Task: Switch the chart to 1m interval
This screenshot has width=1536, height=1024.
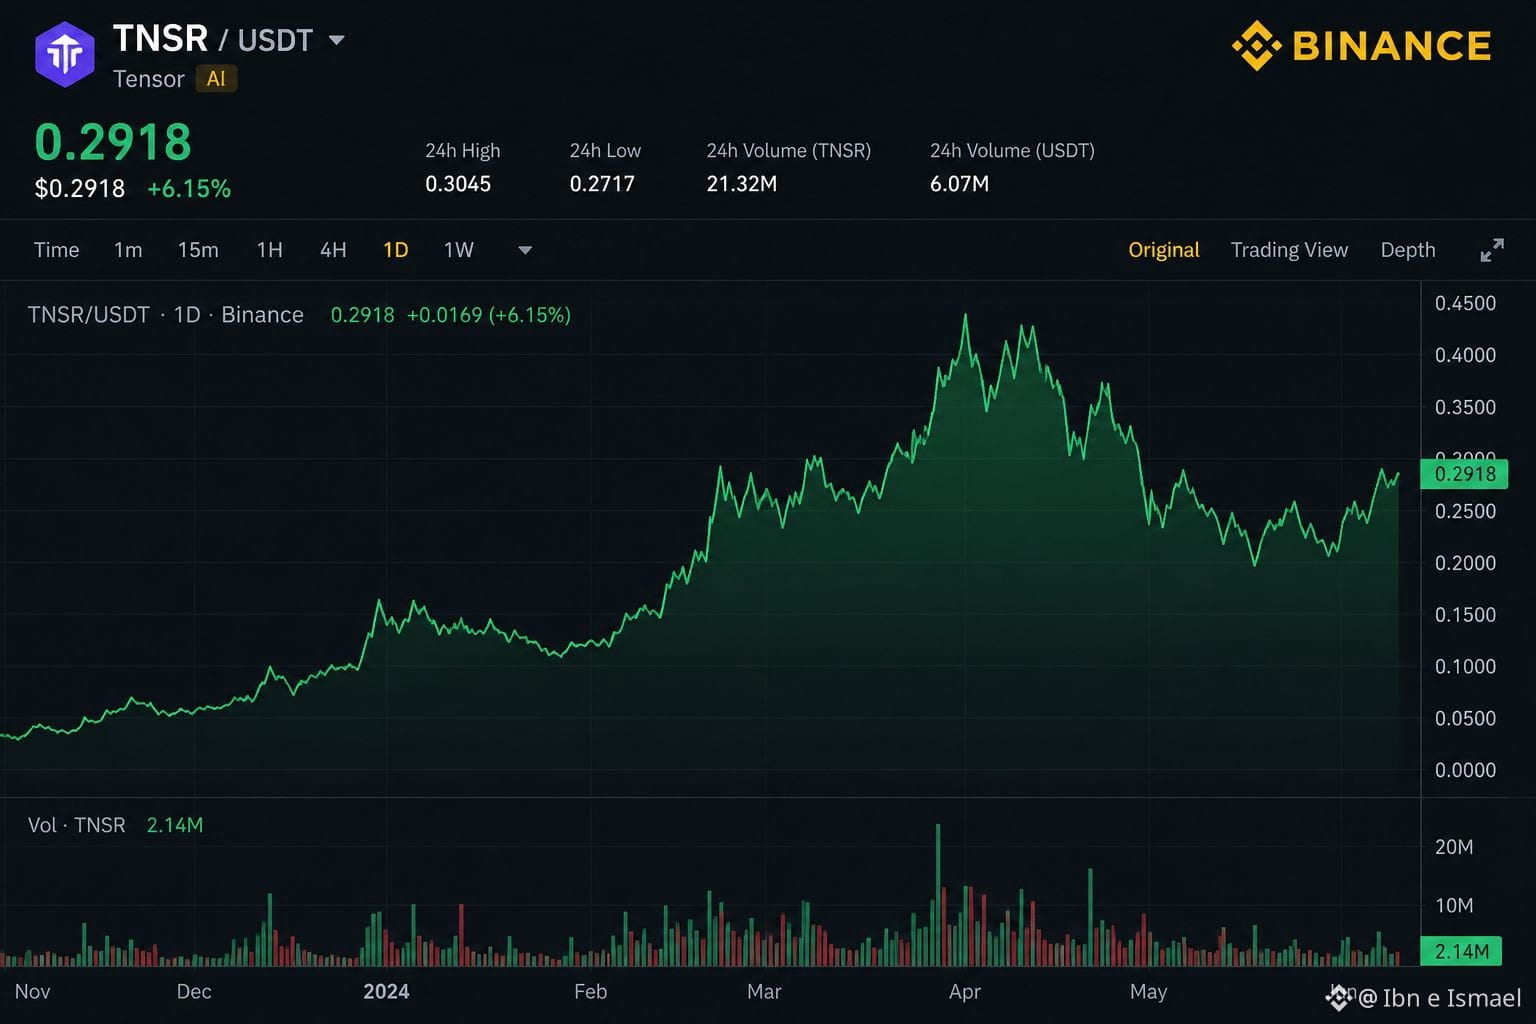Action: [128, 250]
